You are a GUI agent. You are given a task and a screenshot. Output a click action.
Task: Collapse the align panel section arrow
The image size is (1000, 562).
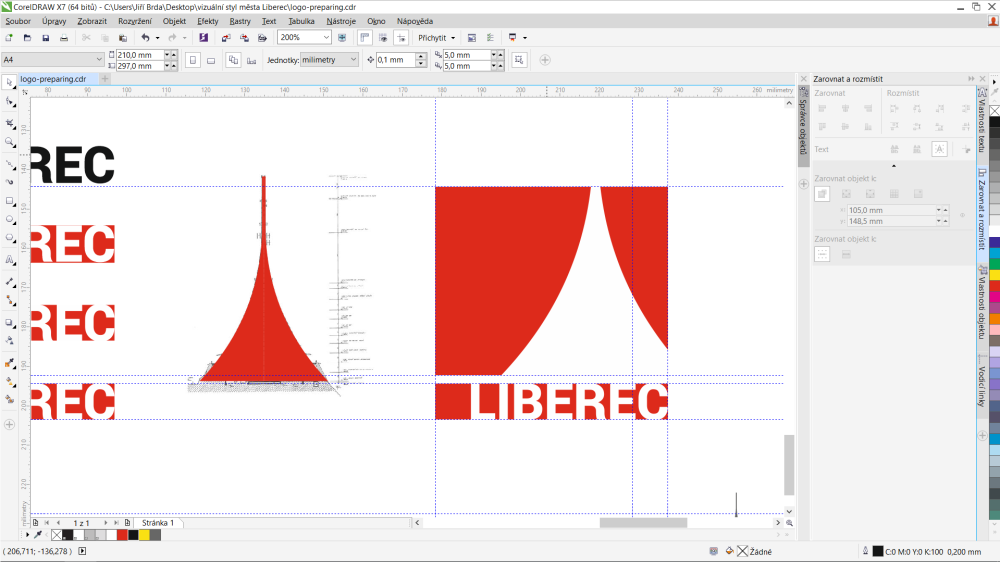893,166
